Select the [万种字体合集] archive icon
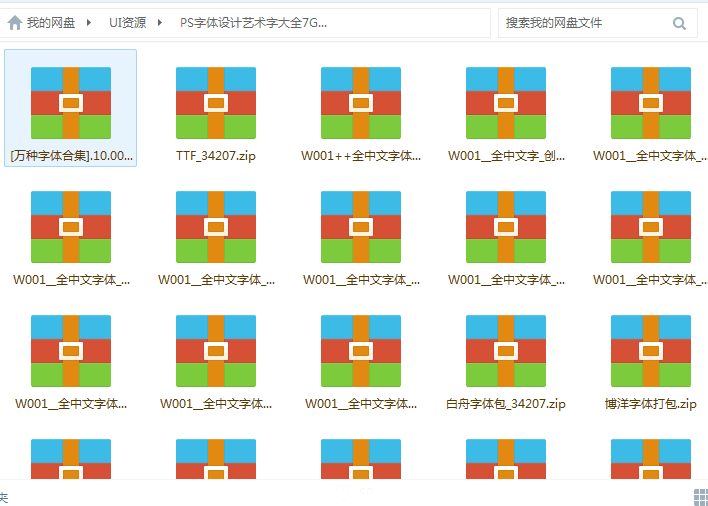The height and width of the screenshot is (506, 708). coord(71,102)
